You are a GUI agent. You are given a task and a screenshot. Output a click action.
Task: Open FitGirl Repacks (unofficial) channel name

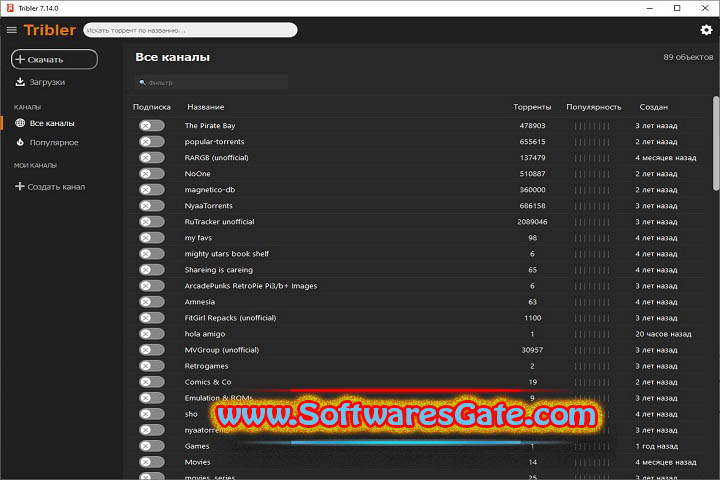click(x=231, y=318)
